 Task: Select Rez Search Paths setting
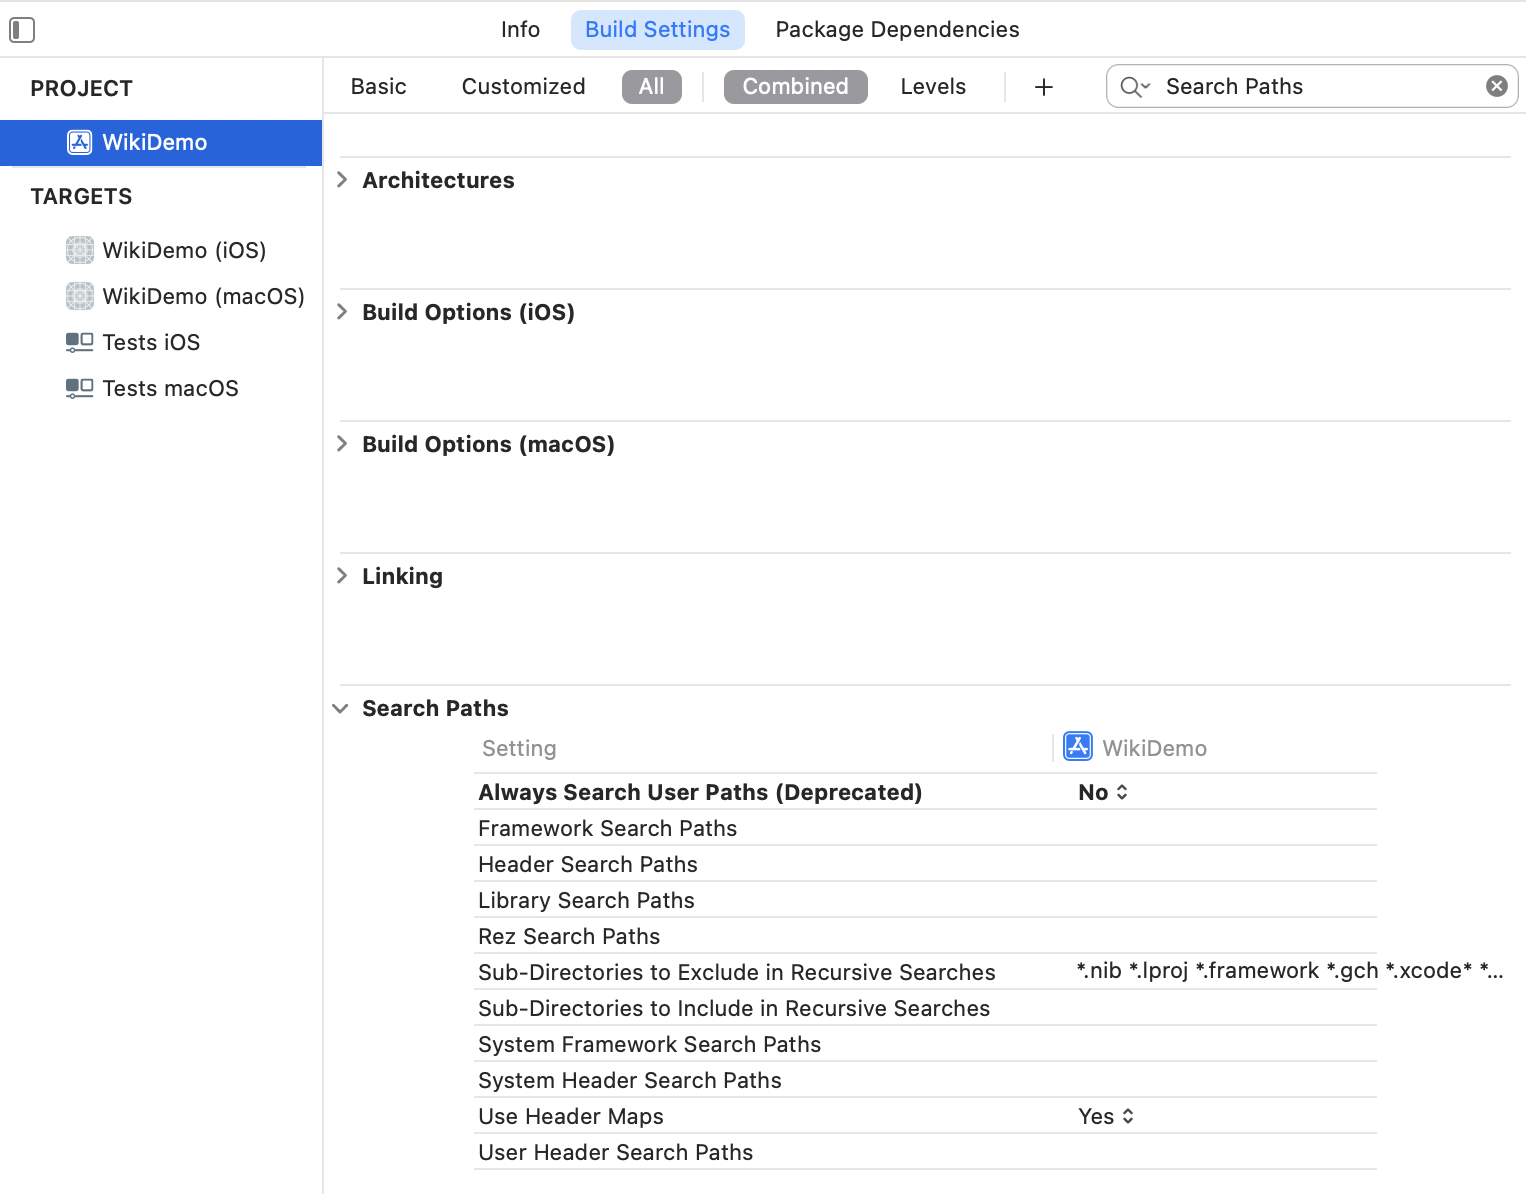click(x=570, y=936)
